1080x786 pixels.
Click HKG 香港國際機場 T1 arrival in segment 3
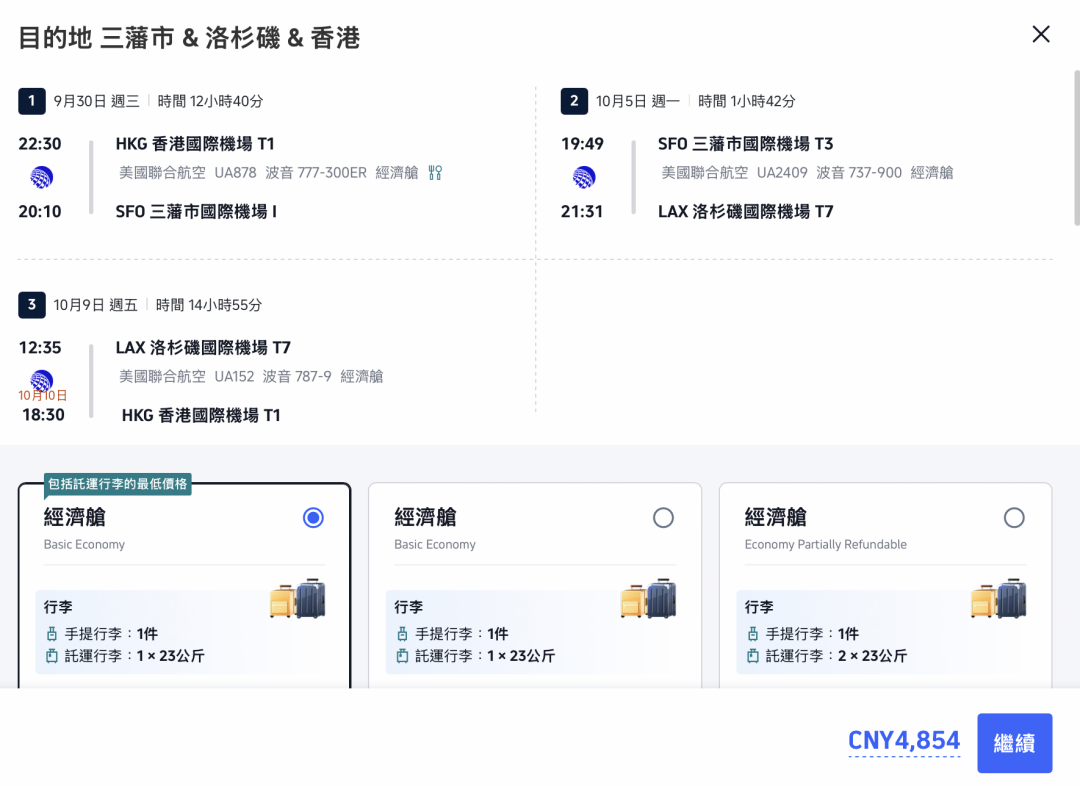coord(201,415)
